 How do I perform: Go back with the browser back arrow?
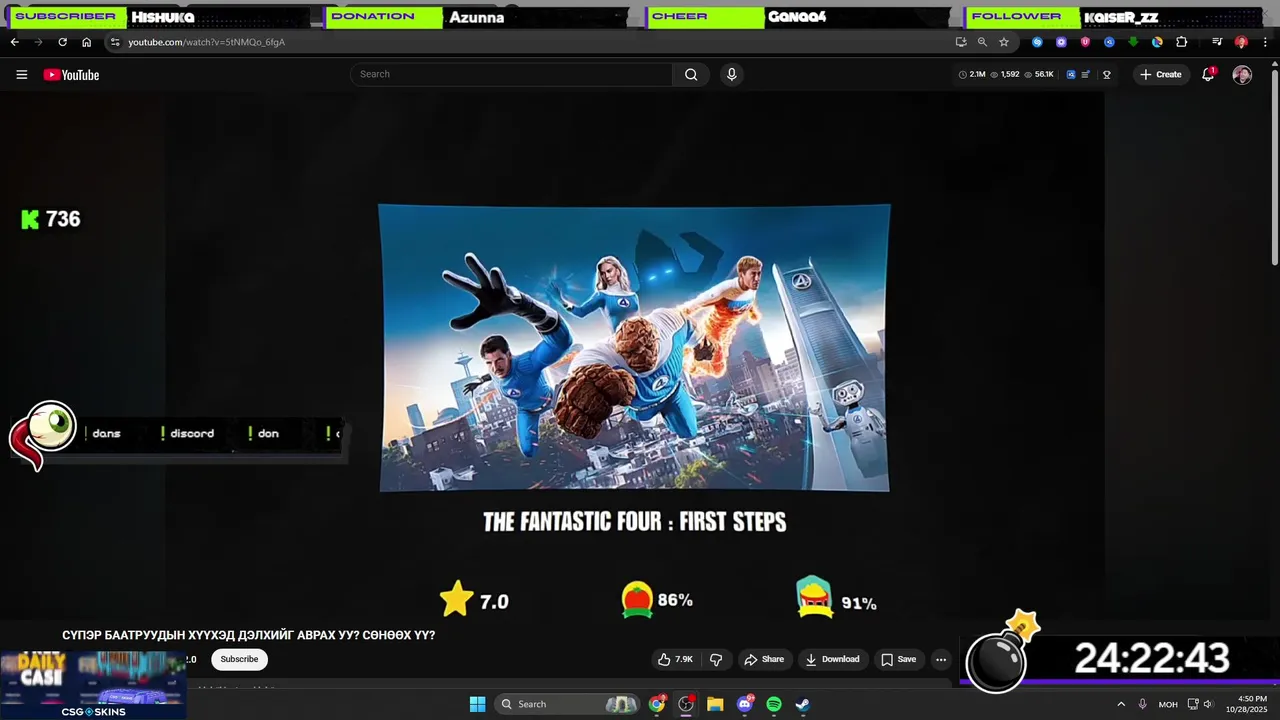[14, 42]
